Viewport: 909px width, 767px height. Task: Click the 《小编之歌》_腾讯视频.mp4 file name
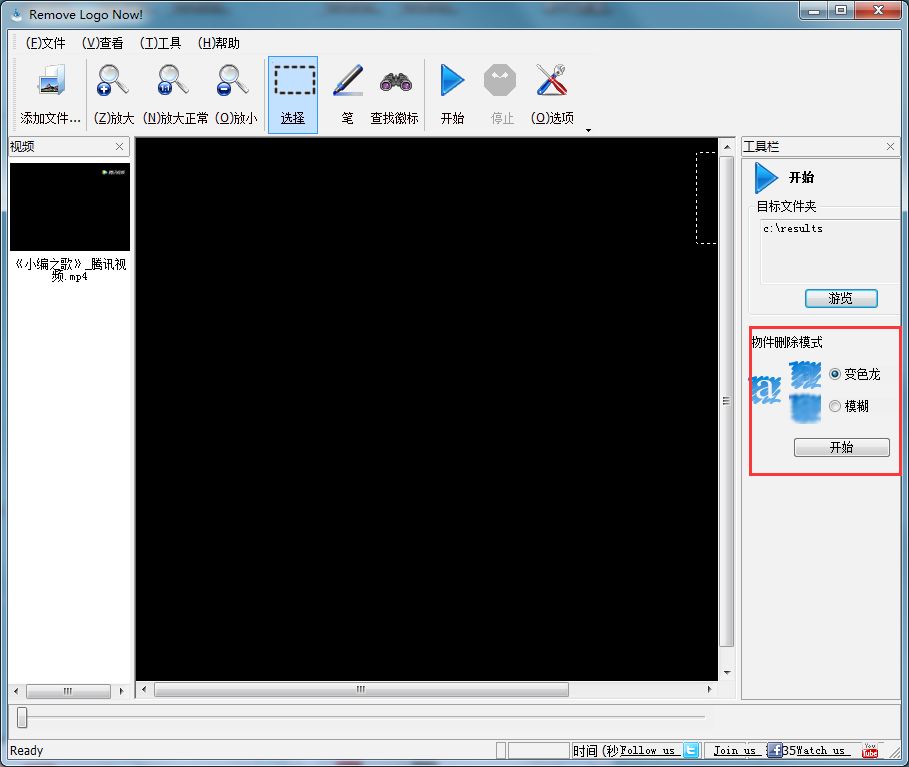[70, 270]
